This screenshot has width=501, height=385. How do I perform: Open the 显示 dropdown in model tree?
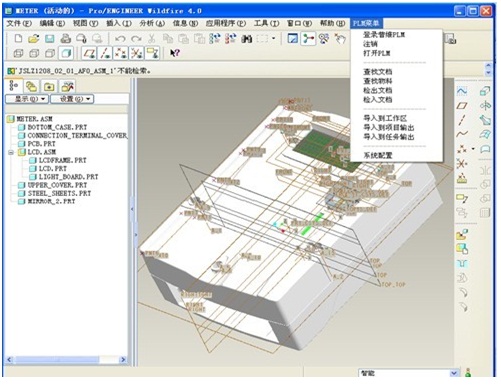(x=27, y=99)
